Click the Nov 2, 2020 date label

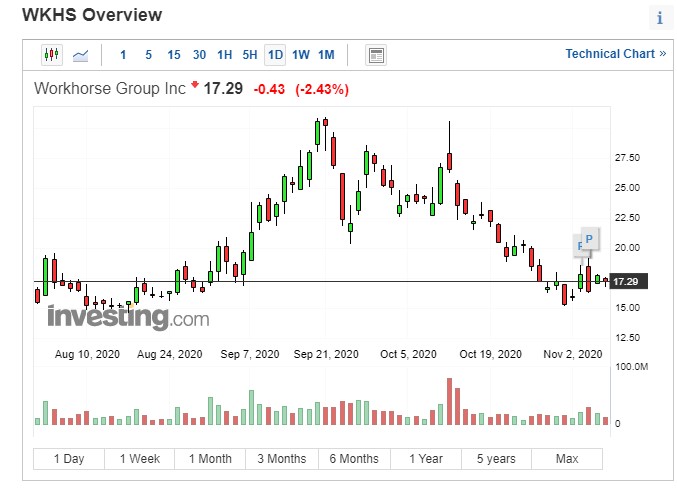coord(573,354)
